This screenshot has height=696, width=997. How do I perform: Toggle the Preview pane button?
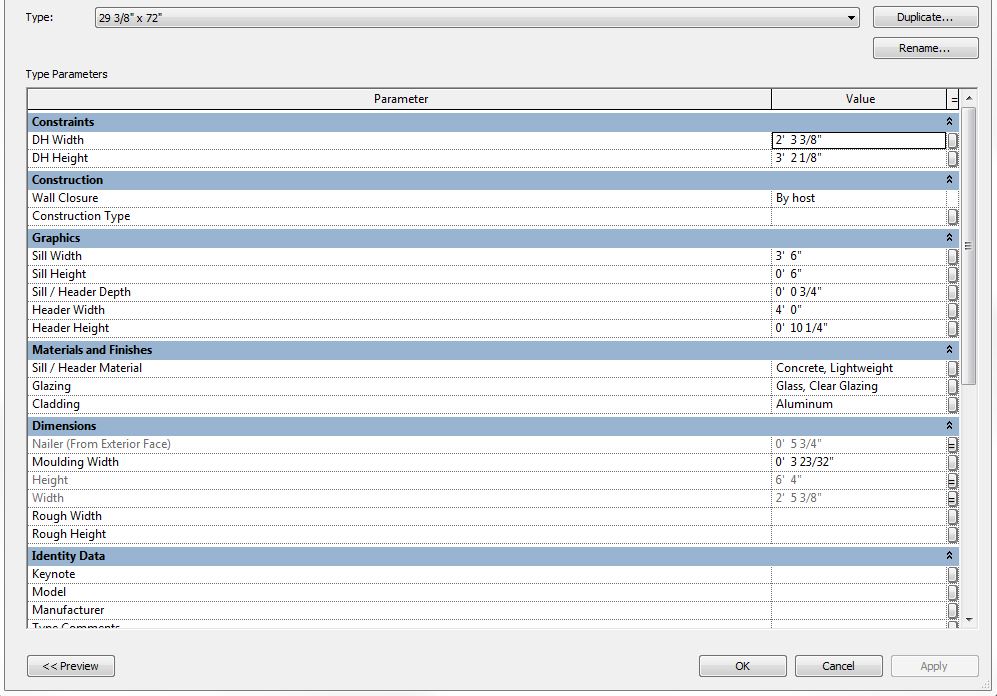[71, 666]
